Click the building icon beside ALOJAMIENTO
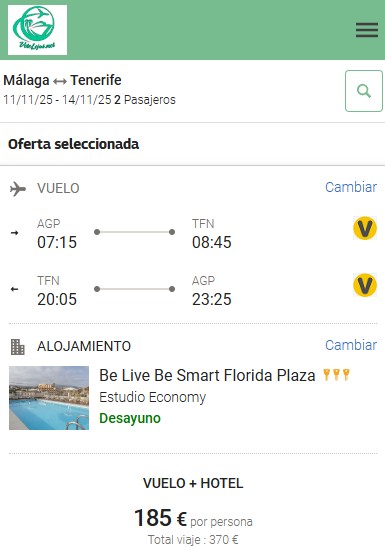Image resolution: width=385 pixels, height=547 pixels. (18, 347)
